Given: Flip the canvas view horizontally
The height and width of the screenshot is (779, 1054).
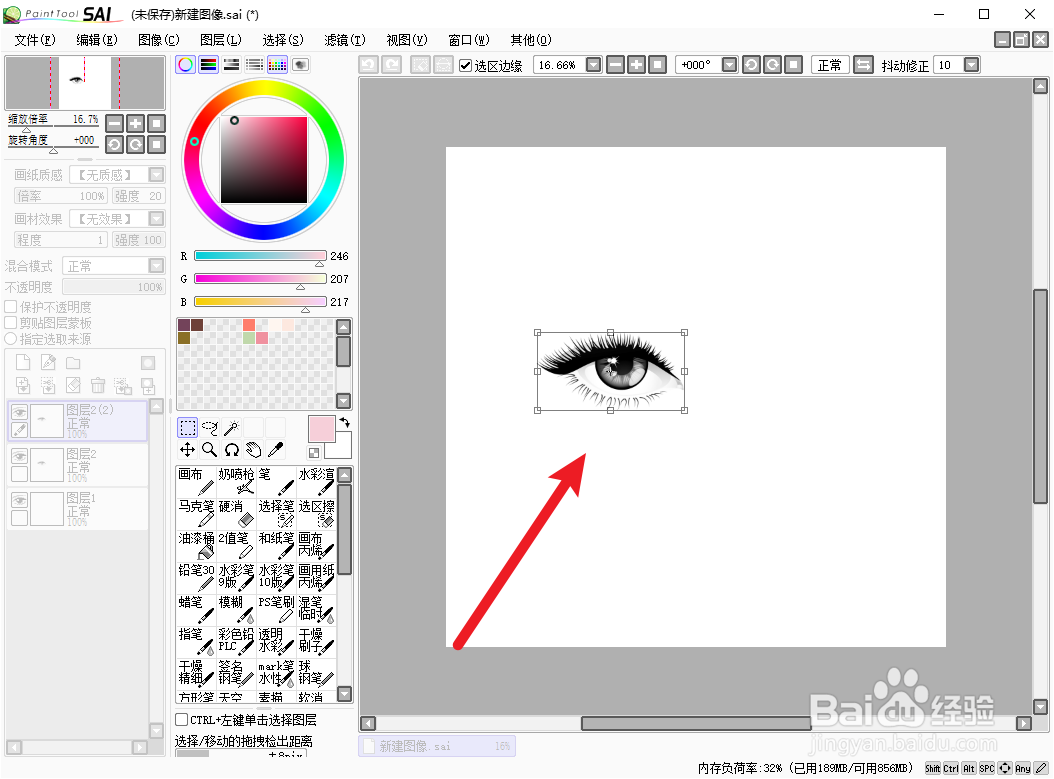Looking at the screenshot, I should click(864, 65).
